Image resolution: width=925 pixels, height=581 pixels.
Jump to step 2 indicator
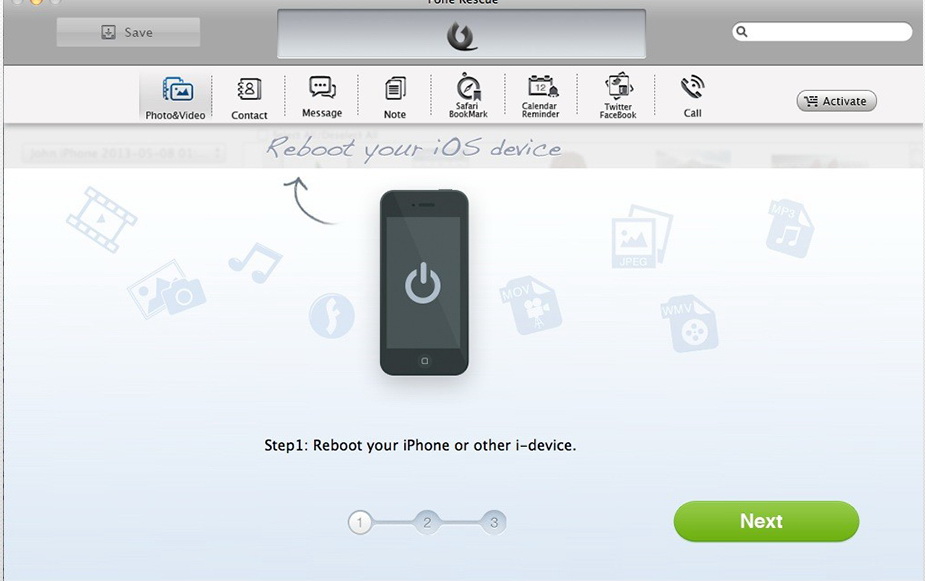click(427, 522)
